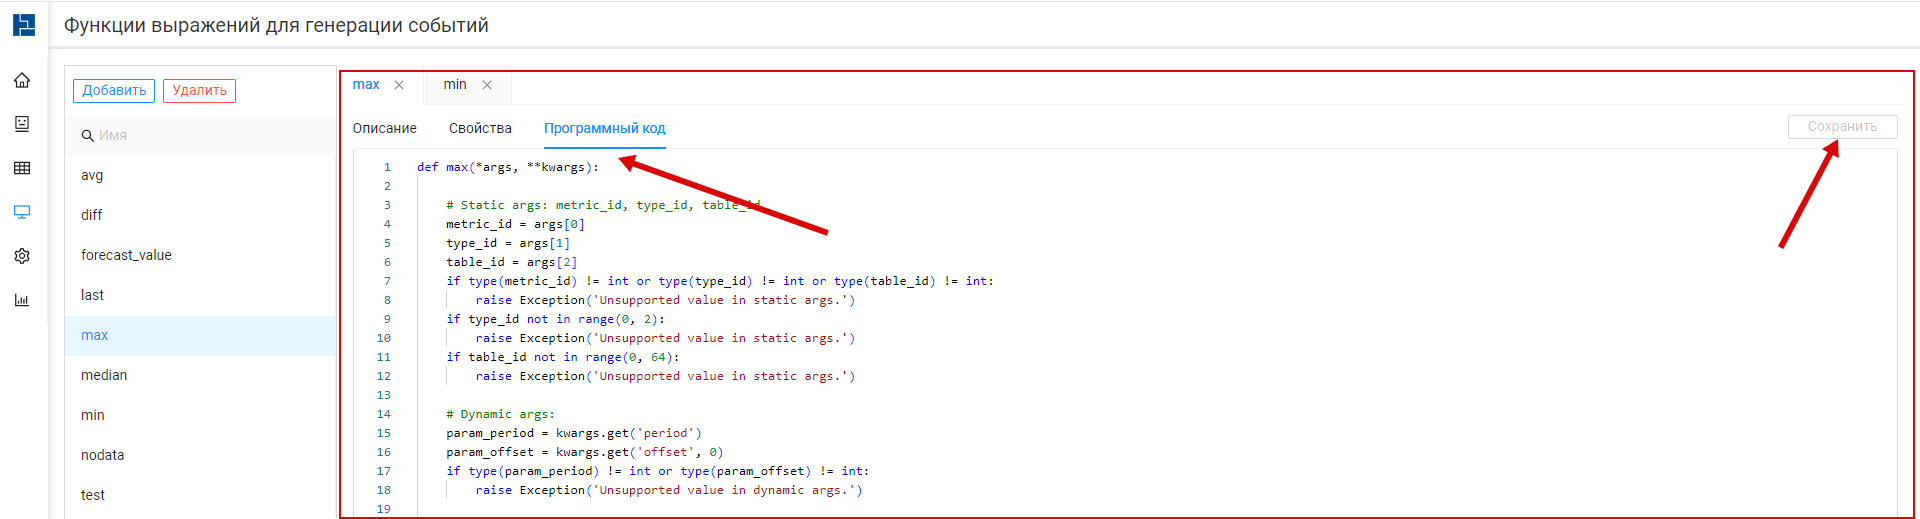Open the home page icon
This screenshot has width=1920, height=519.
22,80
